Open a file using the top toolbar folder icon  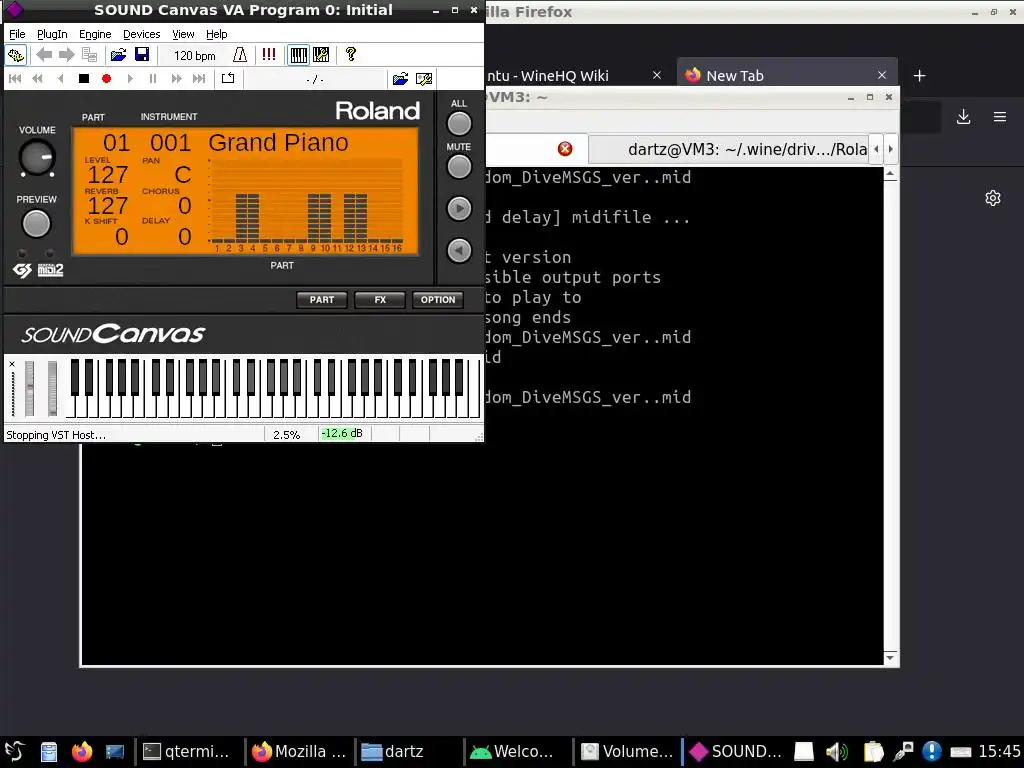(x=118, y=56)
